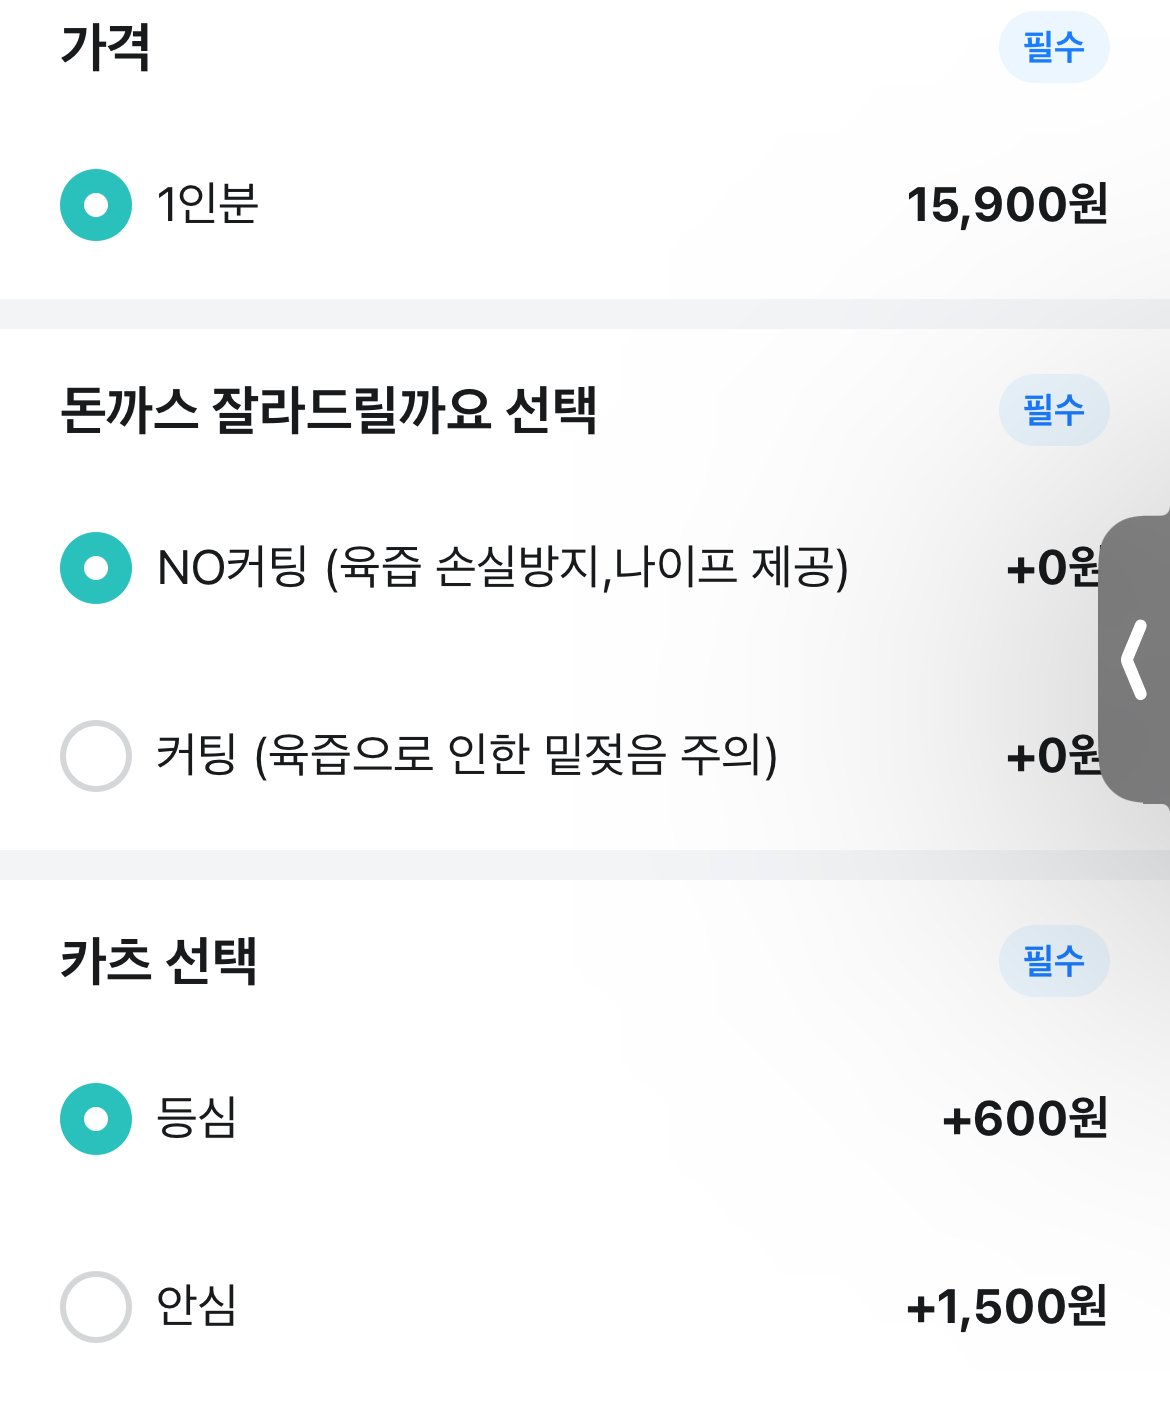Click the 15,900원 price text

tap(1006, 205)
